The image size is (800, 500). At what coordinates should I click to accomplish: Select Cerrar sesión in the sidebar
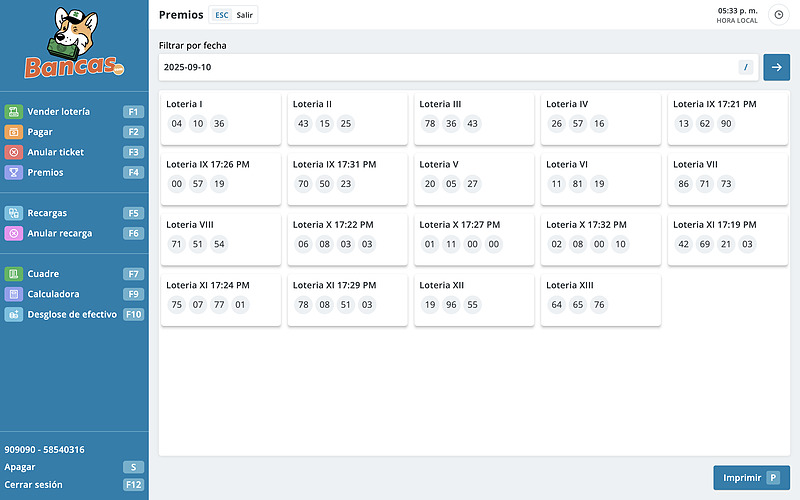coord(34,485)
